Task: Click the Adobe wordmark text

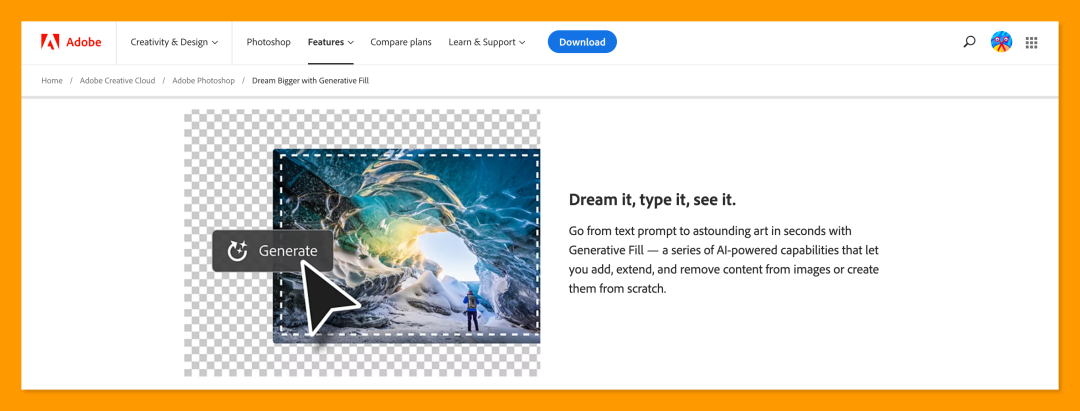Action: coord(83,42)
